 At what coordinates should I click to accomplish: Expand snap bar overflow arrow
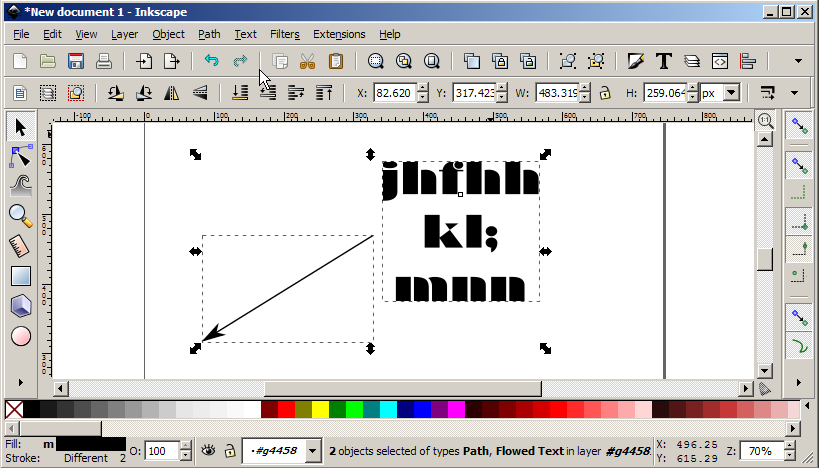pyautogui.click(x=799, y=382)
